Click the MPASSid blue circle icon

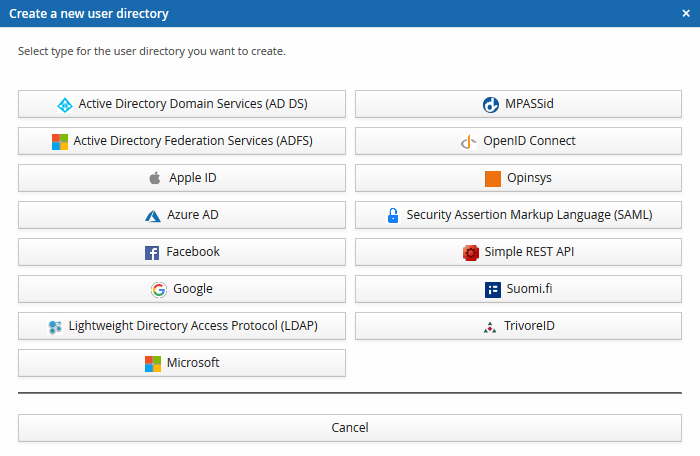click(491, 105)
